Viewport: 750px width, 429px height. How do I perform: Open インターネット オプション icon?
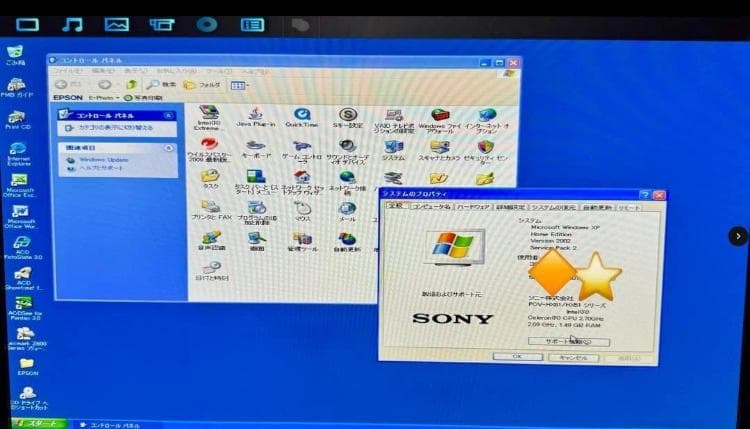click(486, 121)
